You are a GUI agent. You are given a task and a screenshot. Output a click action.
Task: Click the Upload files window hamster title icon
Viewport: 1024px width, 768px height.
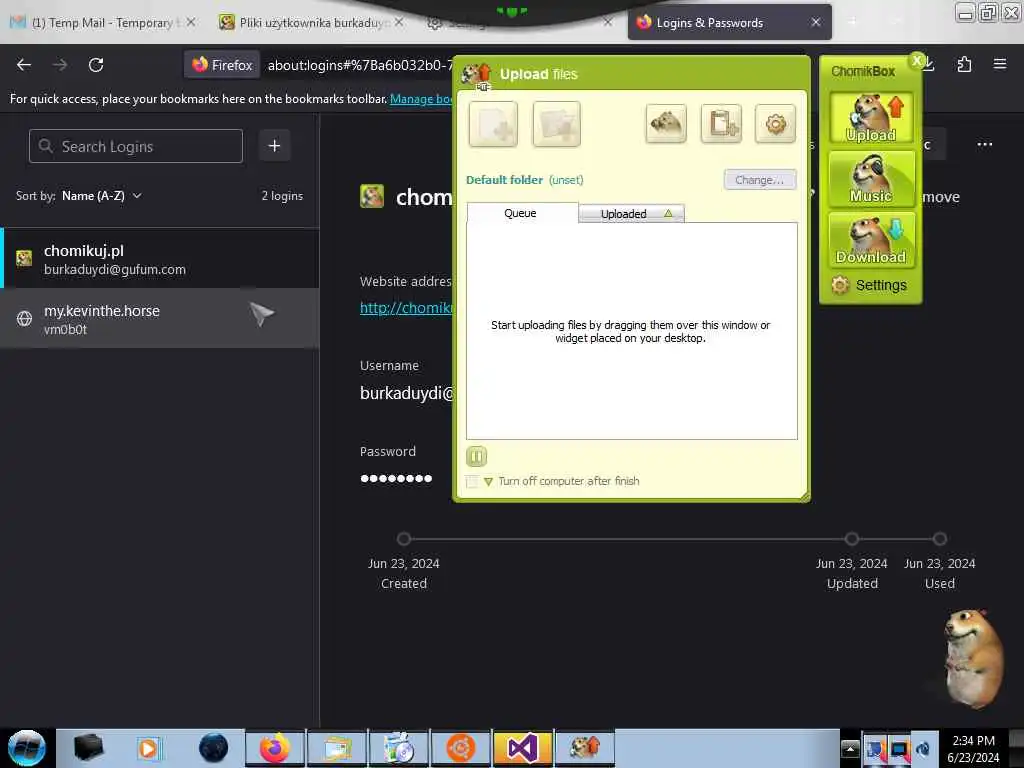coord(477,74)
